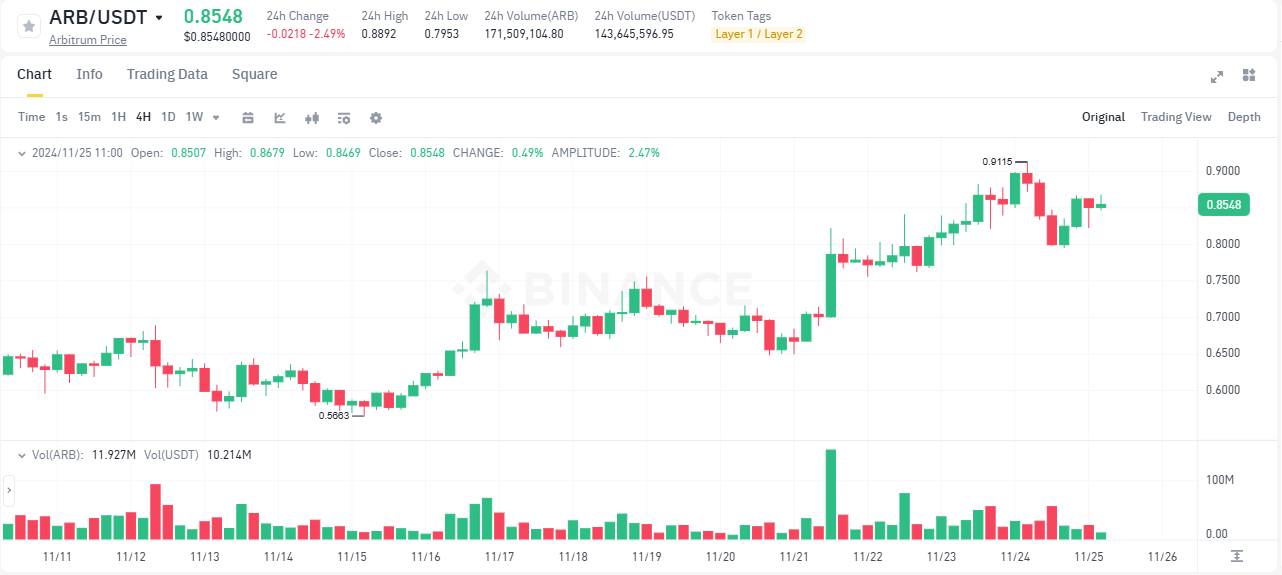Expand chart to fullscreen
This screenshot has height=575, width=1282.
pyautogui.click(x=1217, y=76)
